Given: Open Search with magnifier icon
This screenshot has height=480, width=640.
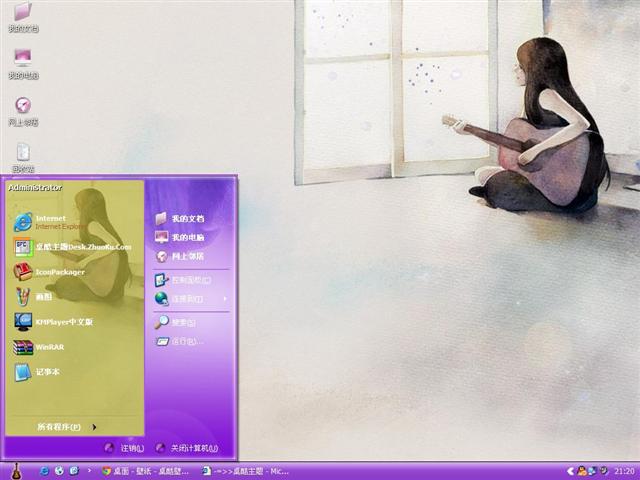Looking at the screenshot, I should pos(176,322).
